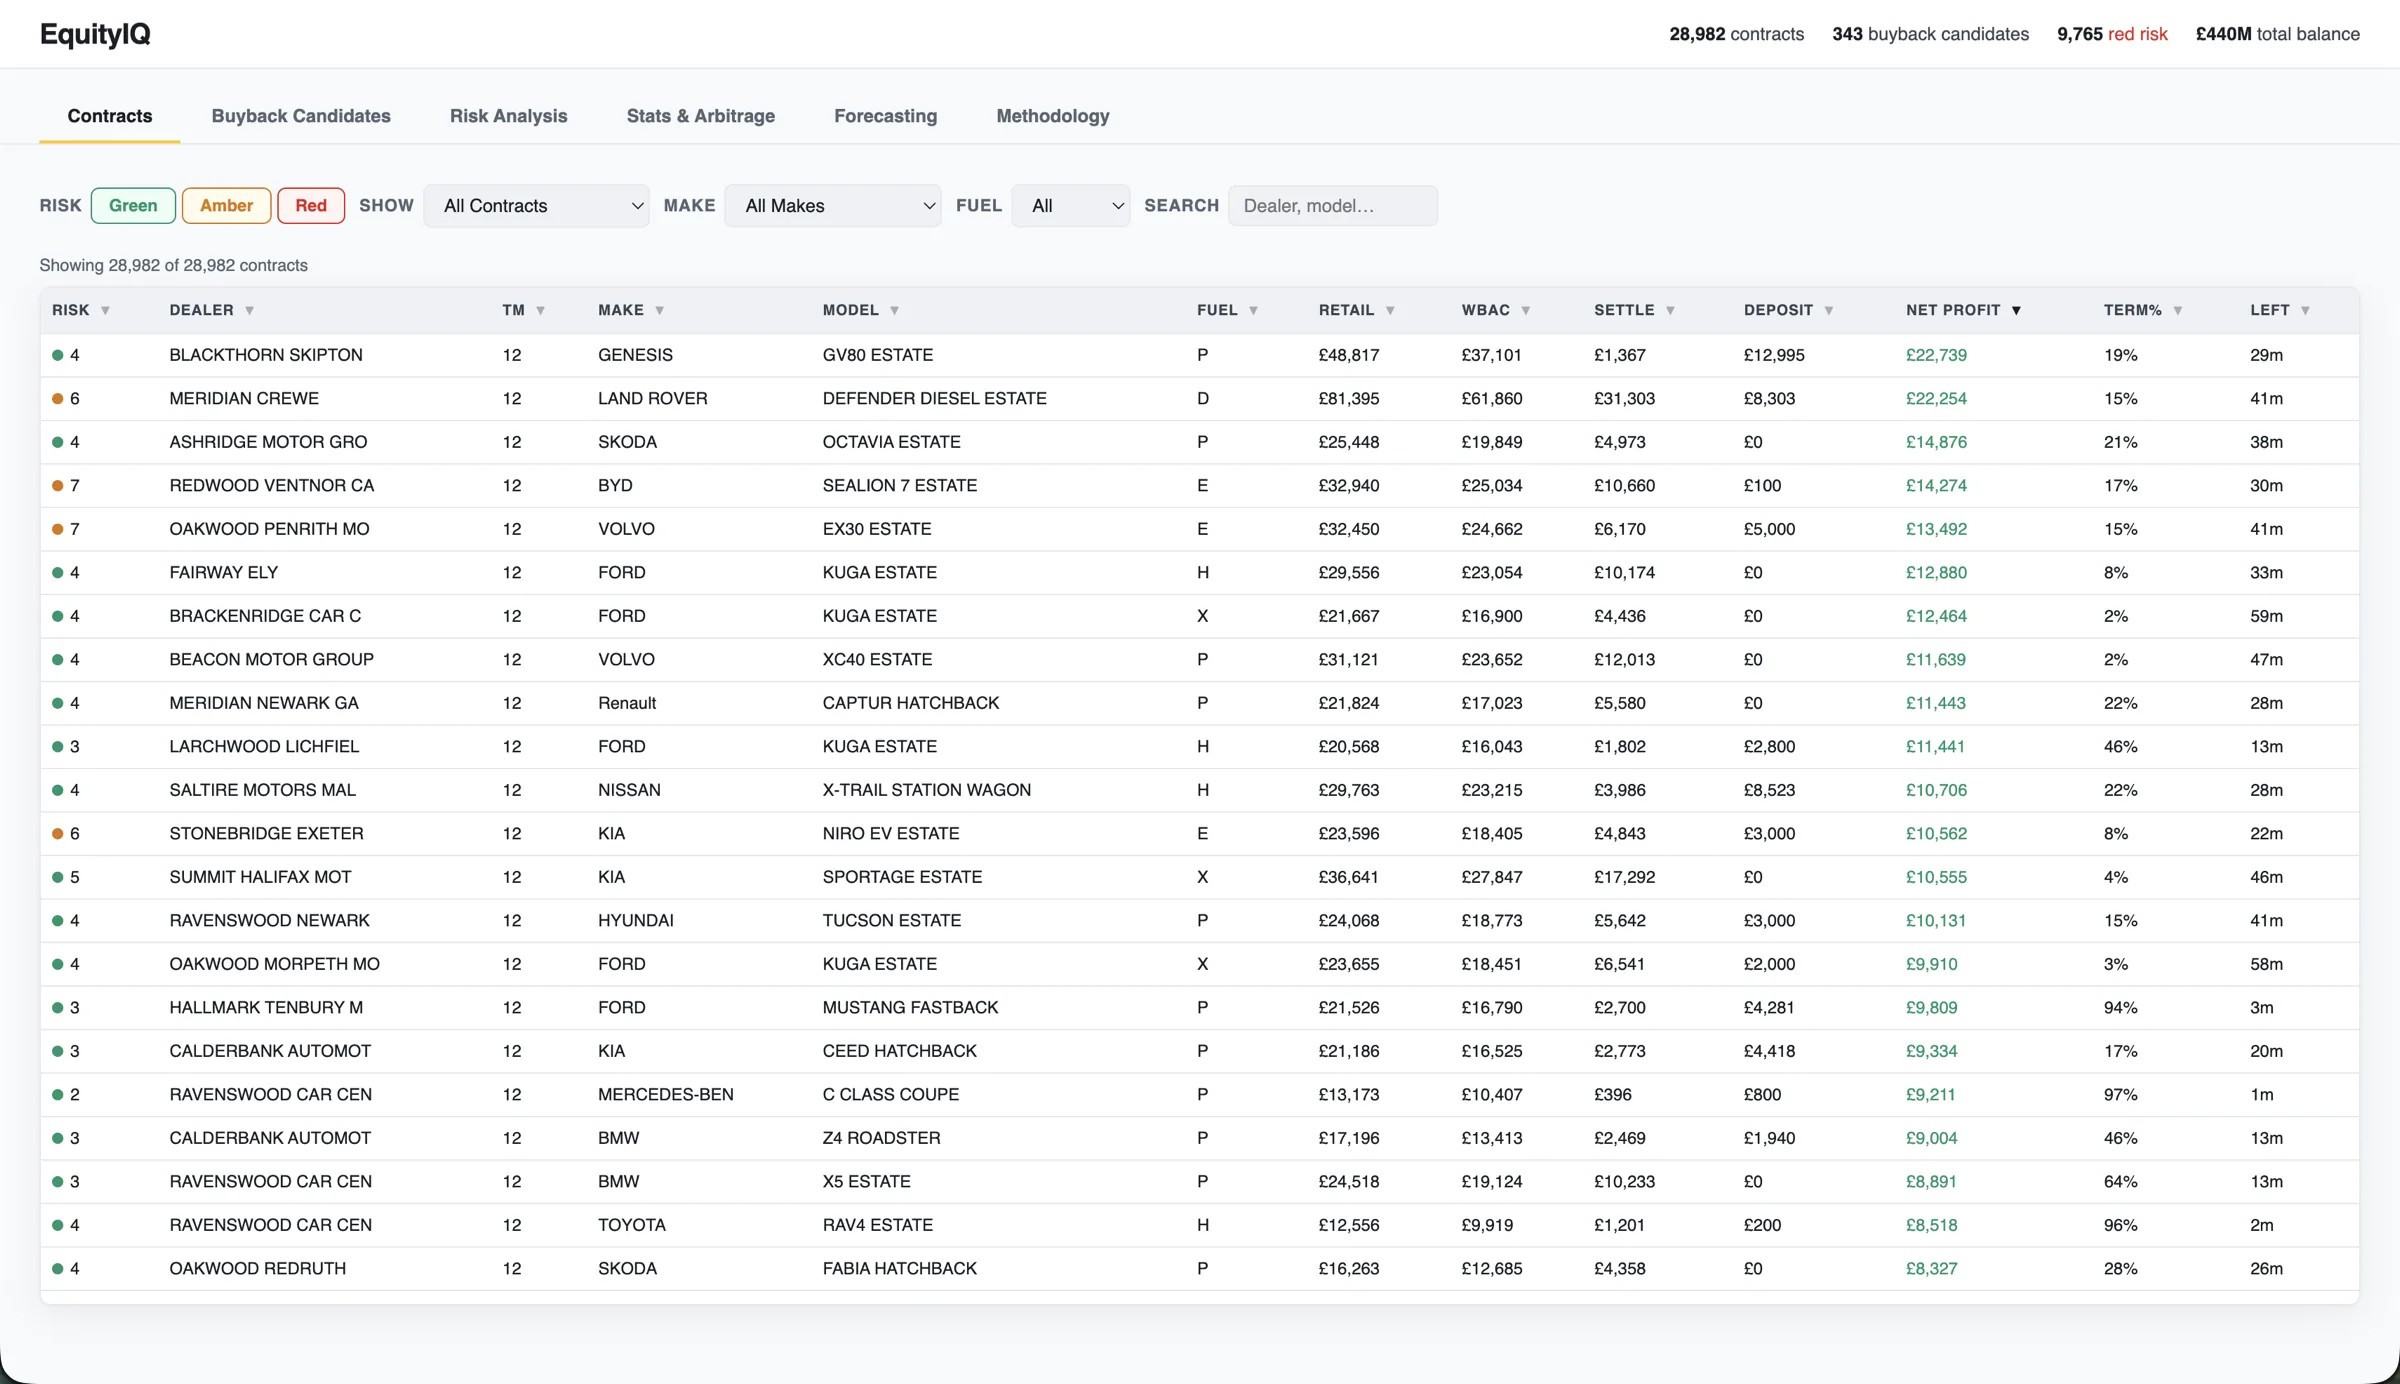Screen dimensions: 2400x1384
Task: Select the BLACKTHORN SKIPTON row
Action: 1199,355
